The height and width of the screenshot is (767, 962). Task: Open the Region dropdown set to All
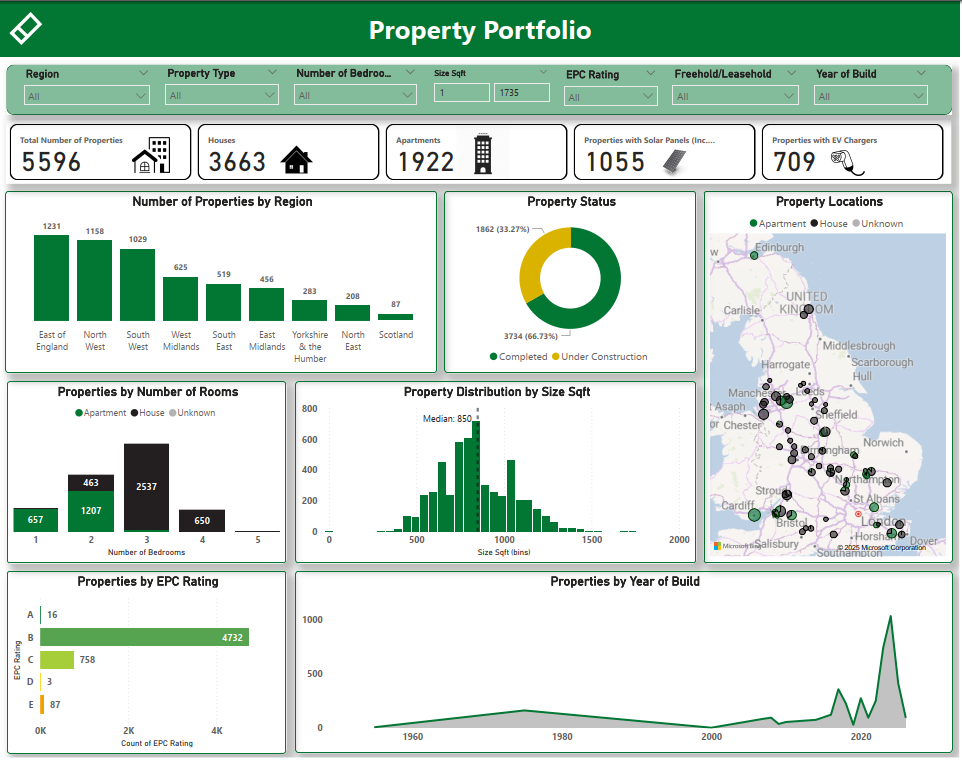tap(87, 96)
